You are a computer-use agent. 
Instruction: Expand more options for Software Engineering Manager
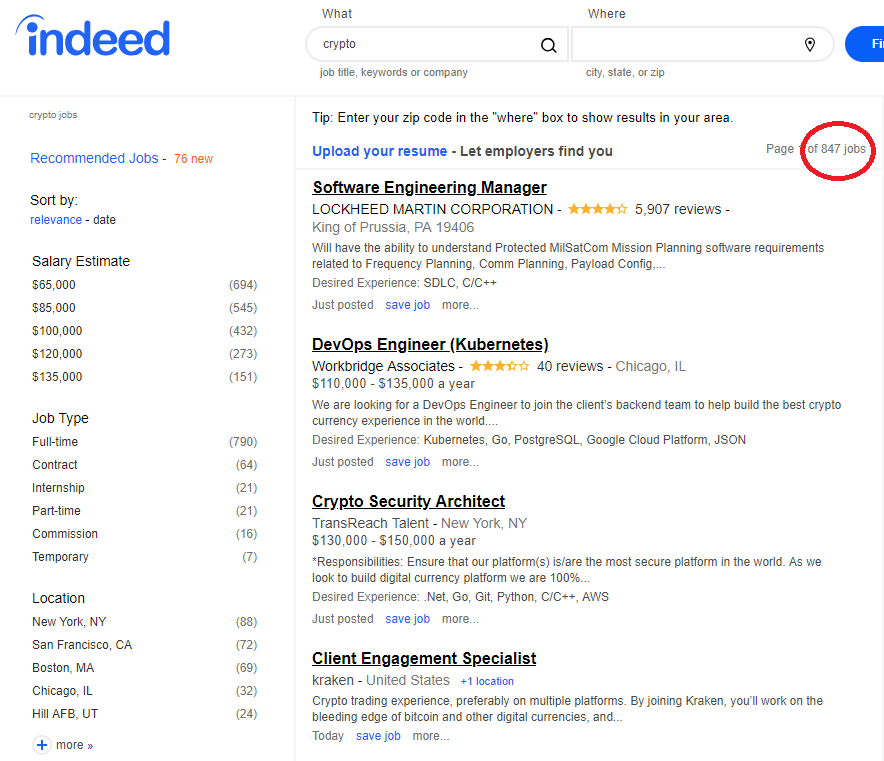(x=460, y=305)
